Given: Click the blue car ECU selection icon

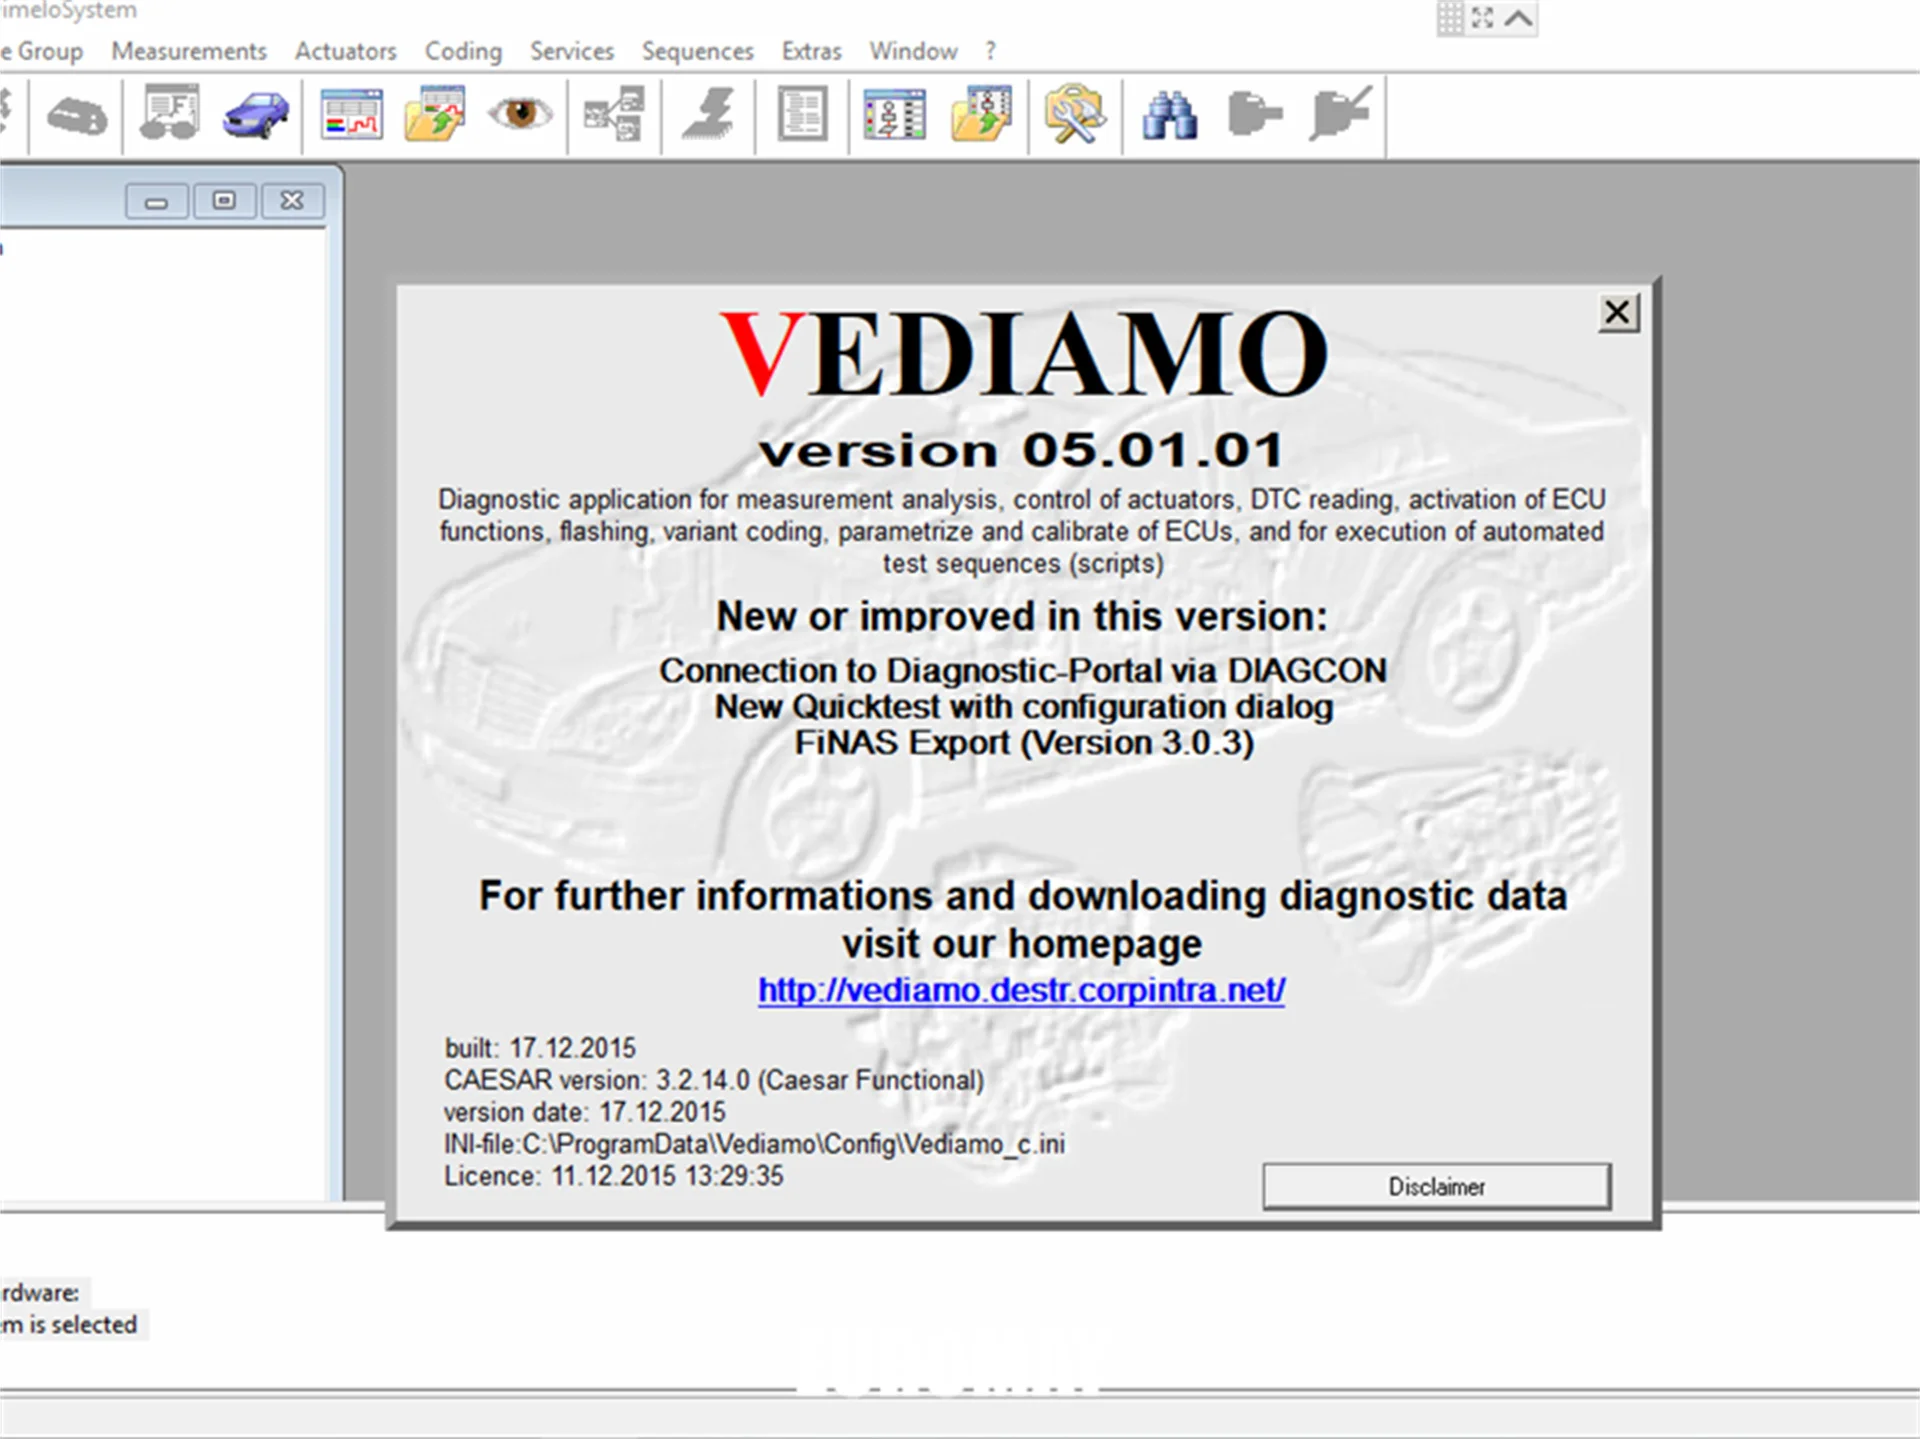Looking at the screenshot, I should coord(256,114).
